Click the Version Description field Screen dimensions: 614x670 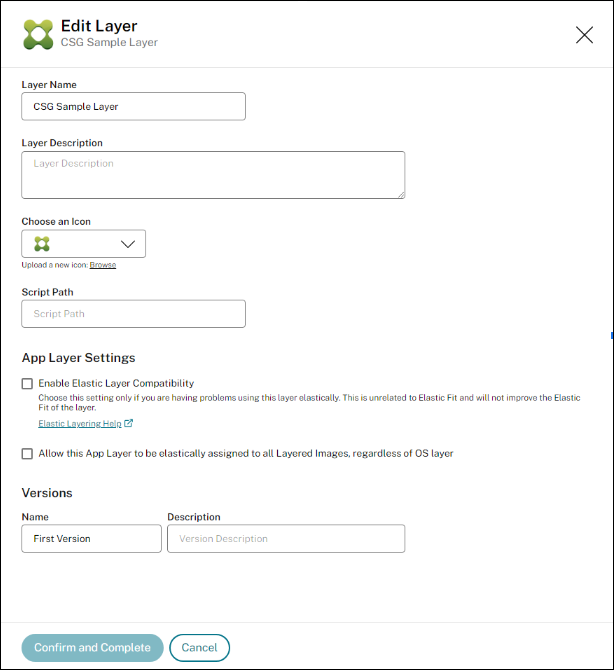click(285, 539)
